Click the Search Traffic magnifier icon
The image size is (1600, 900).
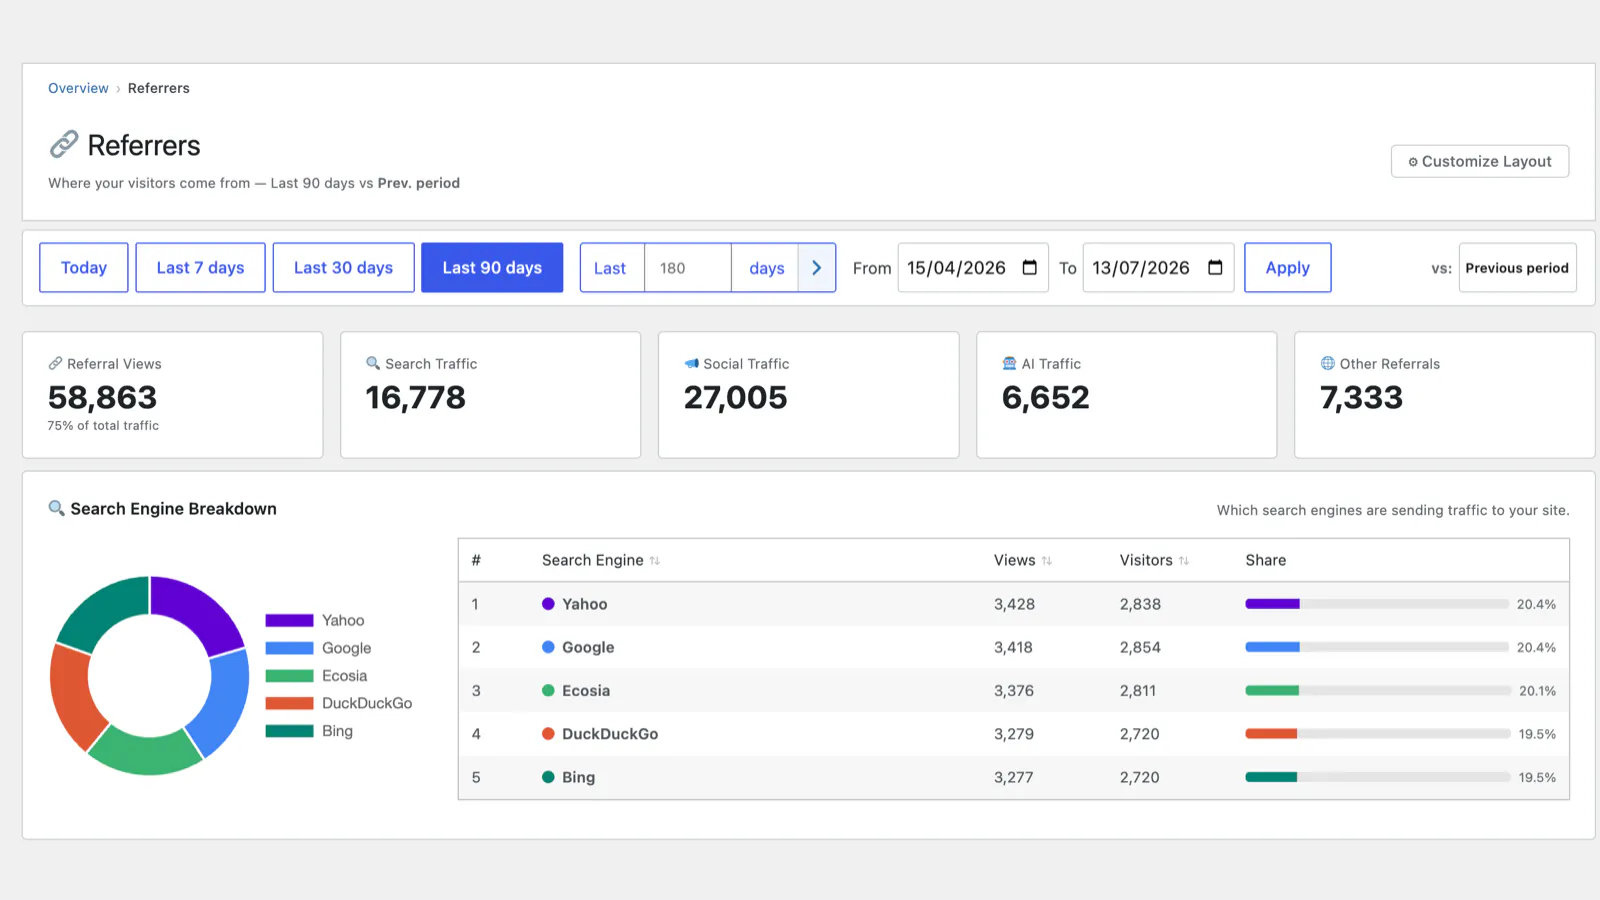point(373,363)
